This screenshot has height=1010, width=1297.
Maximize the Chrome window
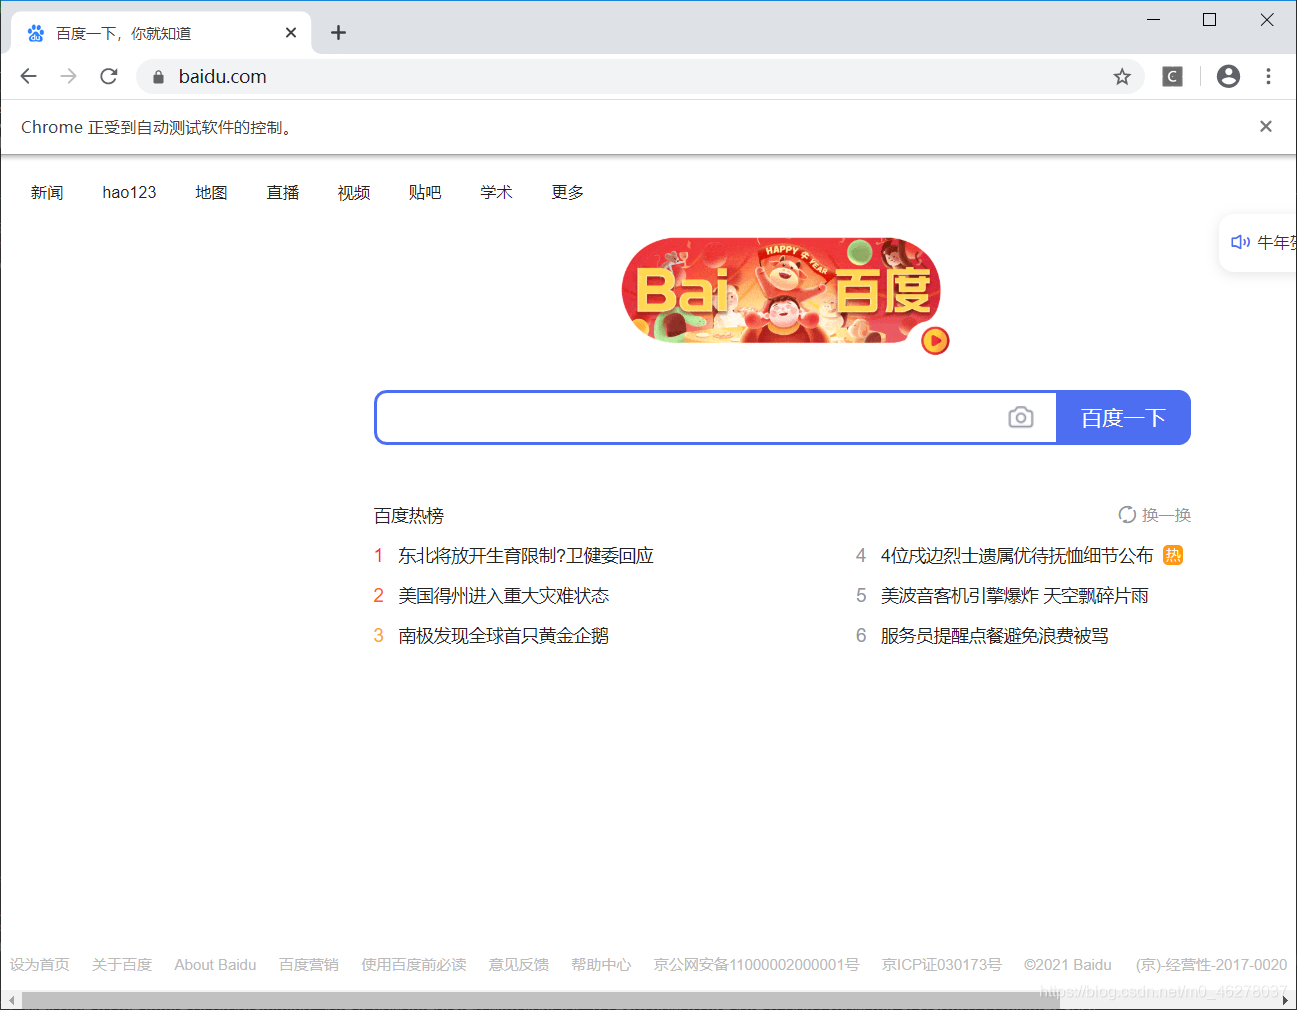pyautogui.click(x=1209, y=20)
